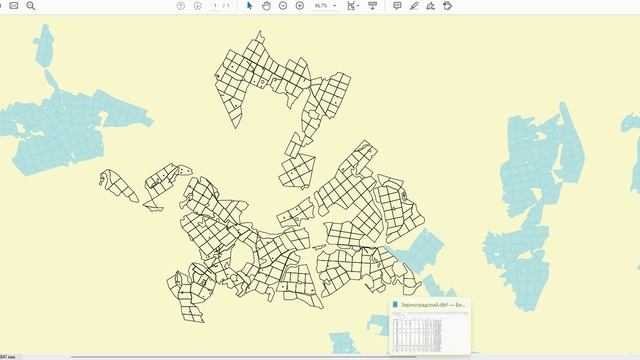
Task: Zoom in with plus button
Action: click(x=300, y=6)
